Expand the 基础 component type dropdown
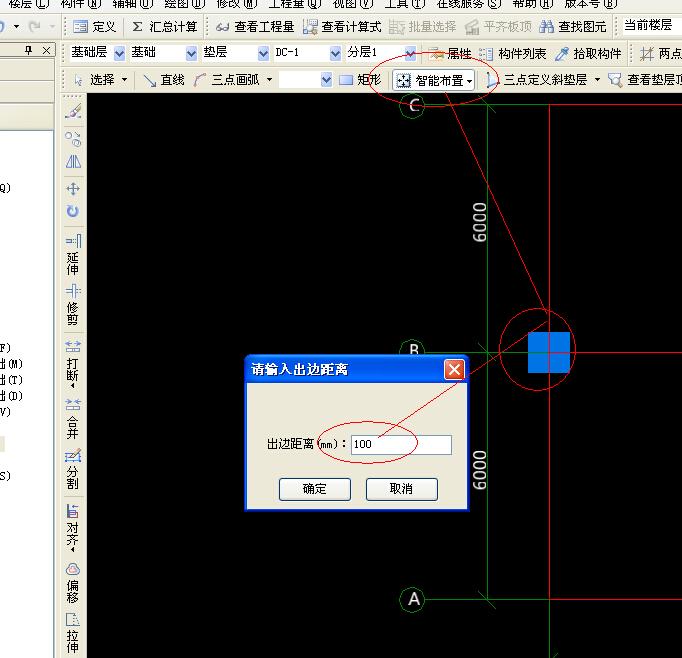The width and height of the screenshot is (682, 658). click(x=191, y=54)
